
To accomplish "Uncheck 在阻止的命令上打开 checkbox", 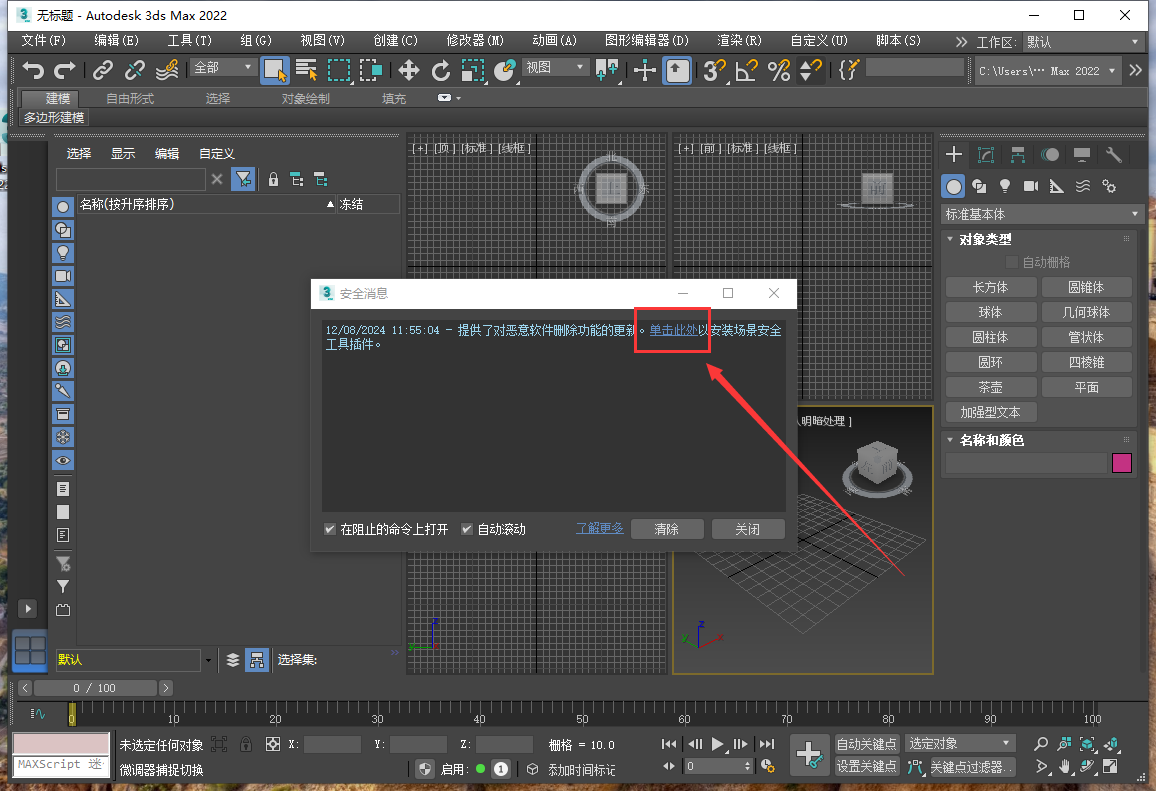I will point(330,529).
